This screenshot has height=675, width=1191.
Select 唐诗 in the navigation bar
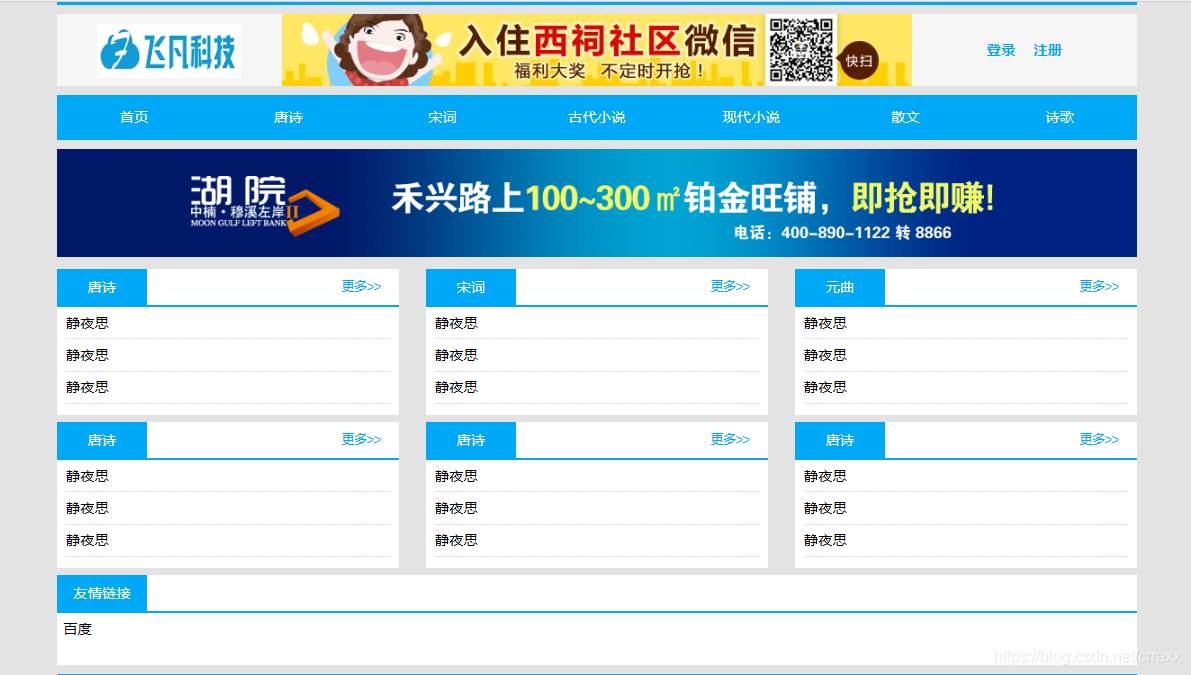click(x=288, y=117)
